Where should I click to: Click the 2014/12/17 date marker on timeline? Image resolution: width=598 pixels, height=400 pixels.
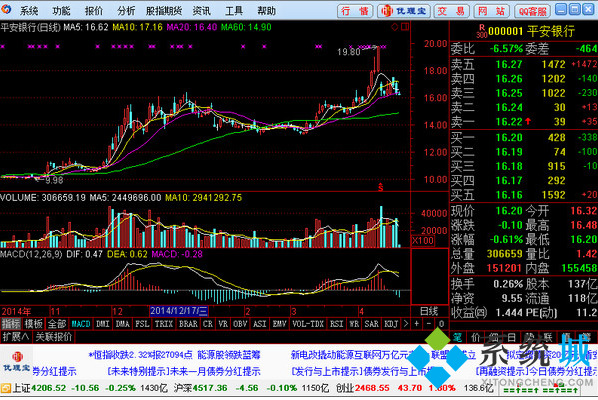click(179, 311)
